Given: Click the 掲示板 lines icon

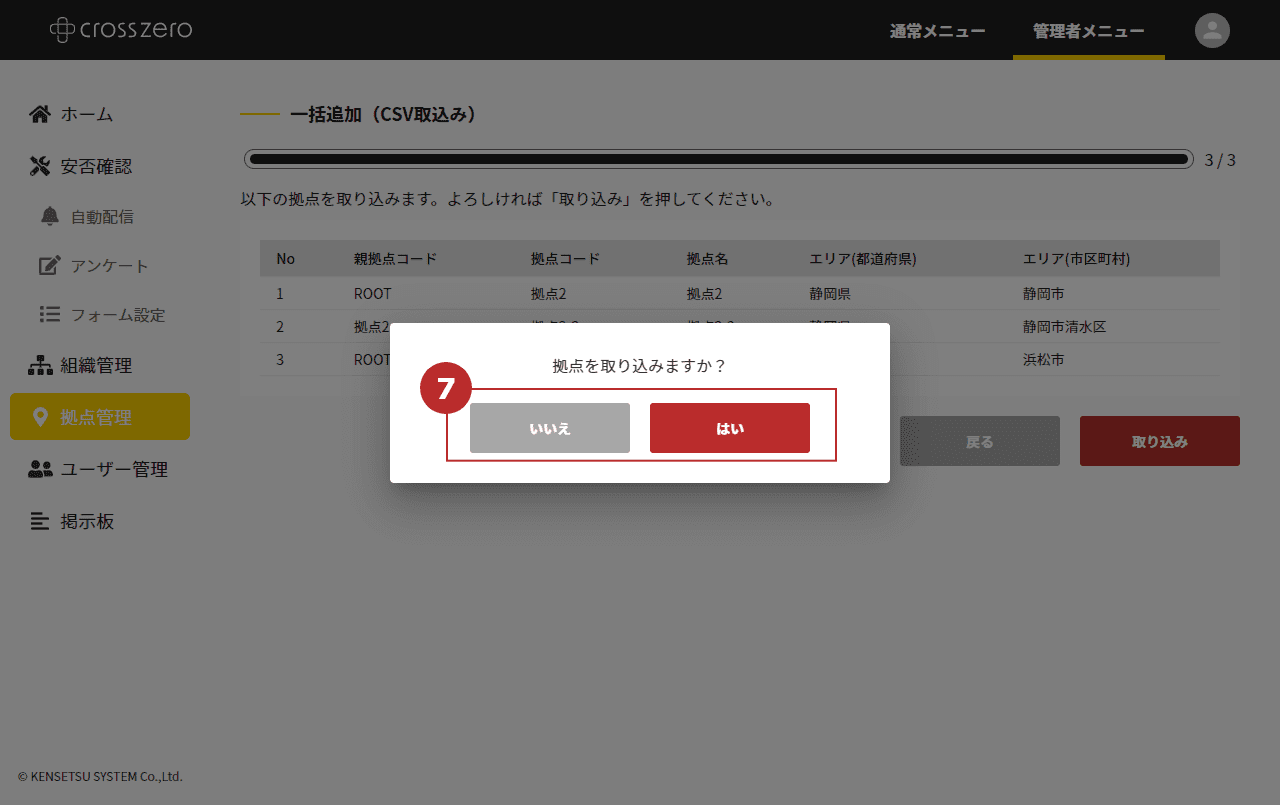Looking at the screenshot, I should click(40, 521).
